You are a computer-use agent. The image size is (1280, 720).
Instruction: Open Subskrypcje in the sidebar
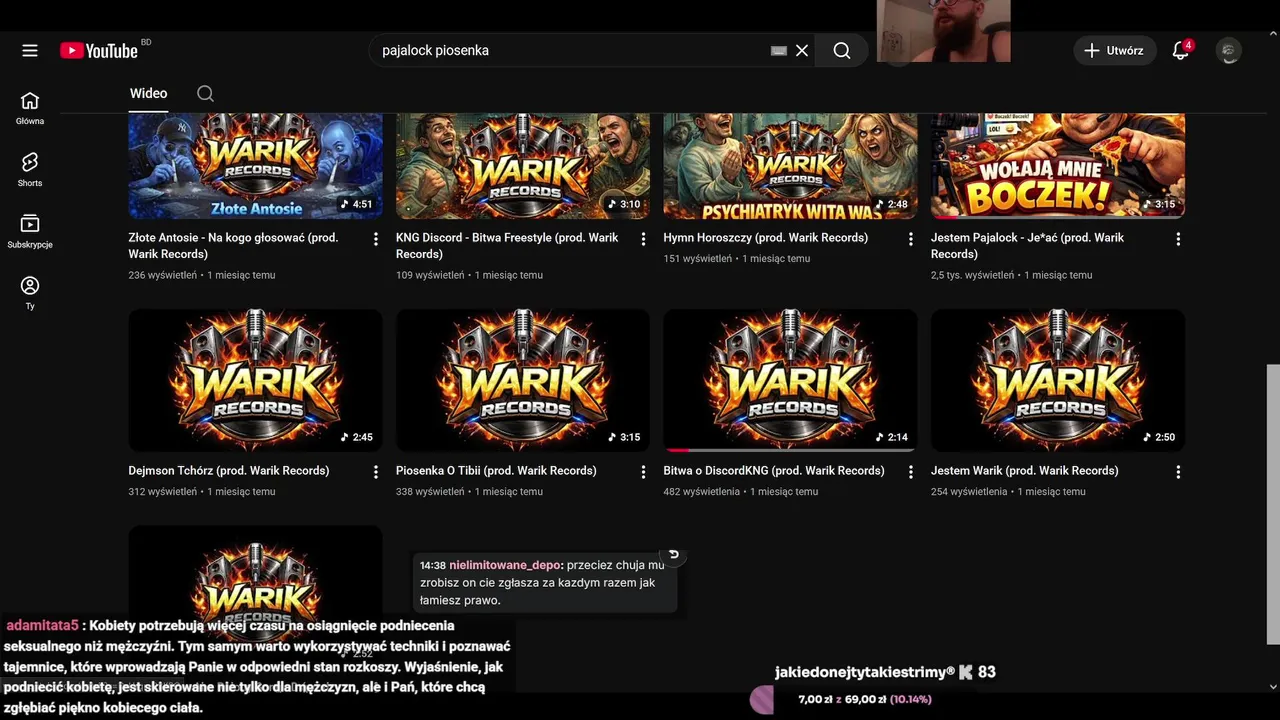pos(30,232)
